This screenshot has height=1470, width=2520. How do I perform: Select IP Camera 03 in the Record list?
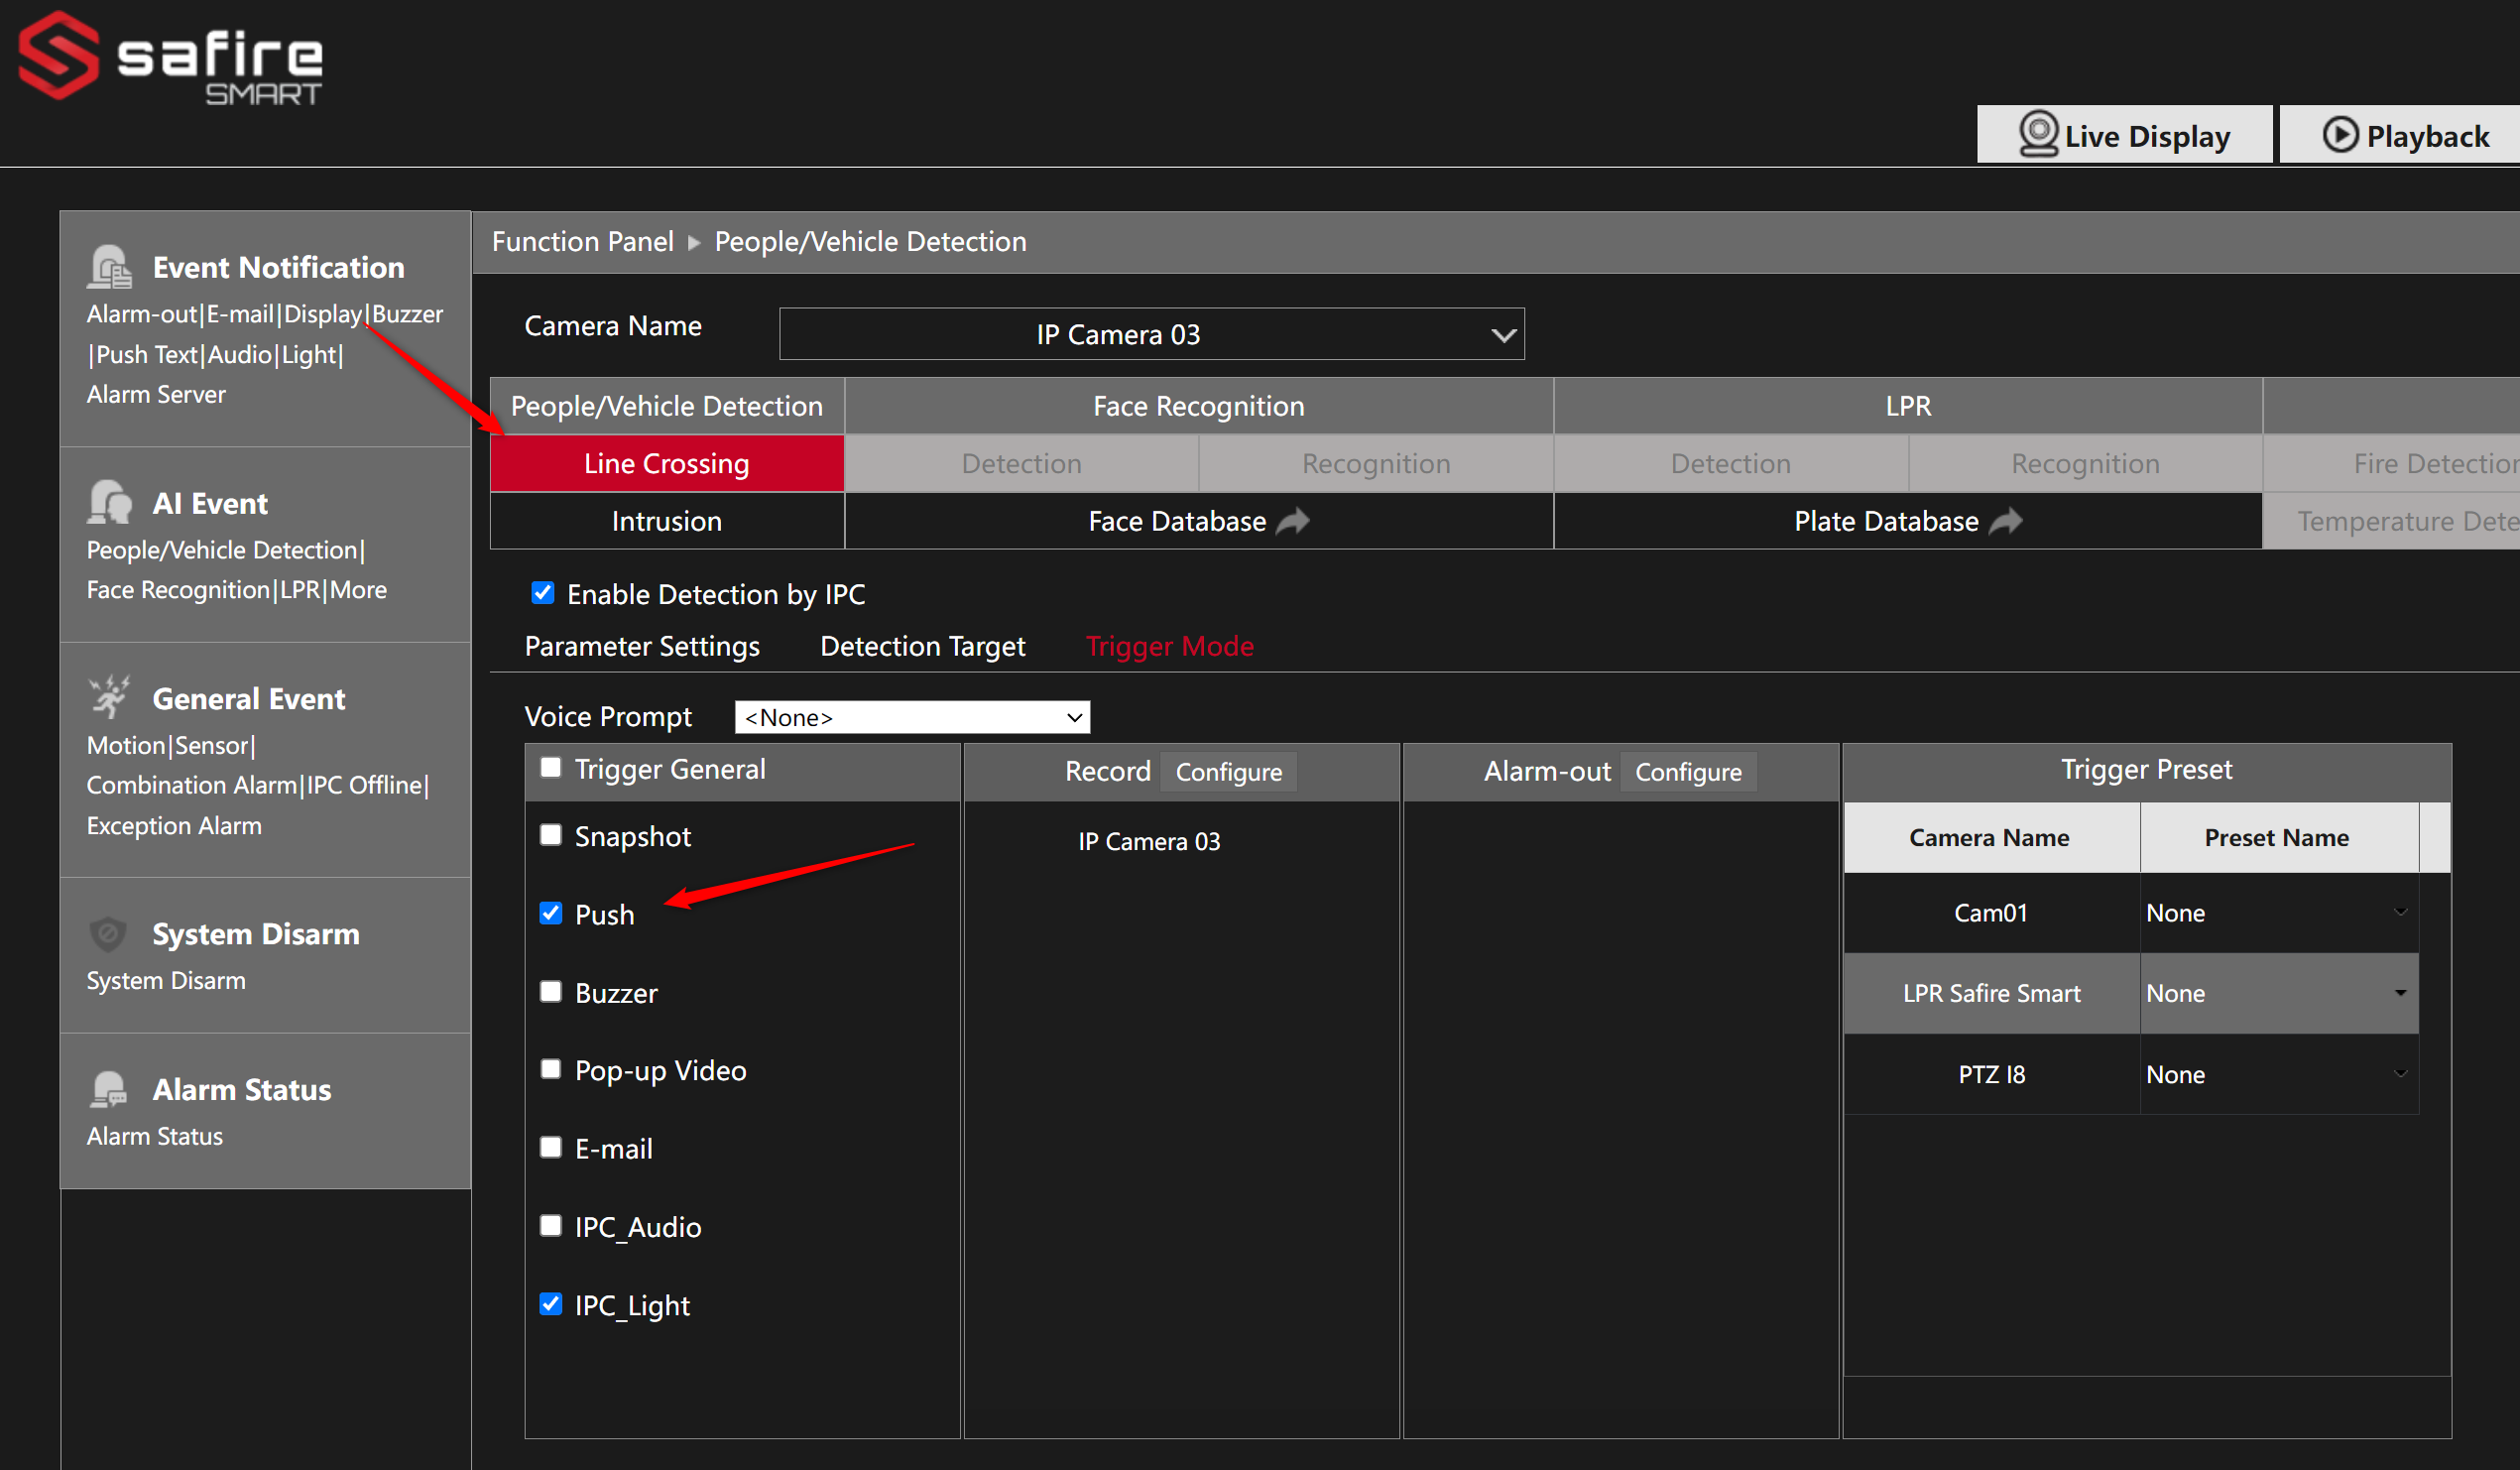tap(1148, 841)
